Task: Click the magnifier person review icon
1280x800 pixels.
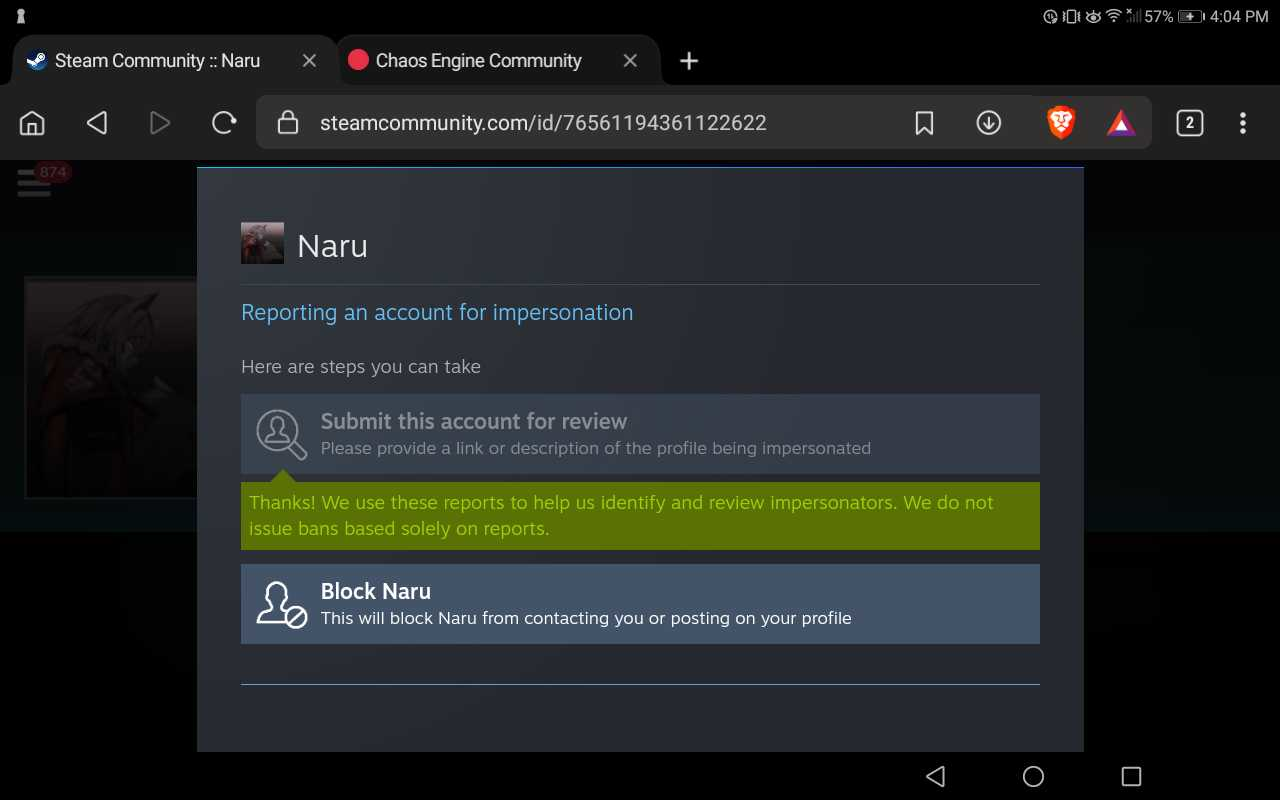Action: (280, 433)
